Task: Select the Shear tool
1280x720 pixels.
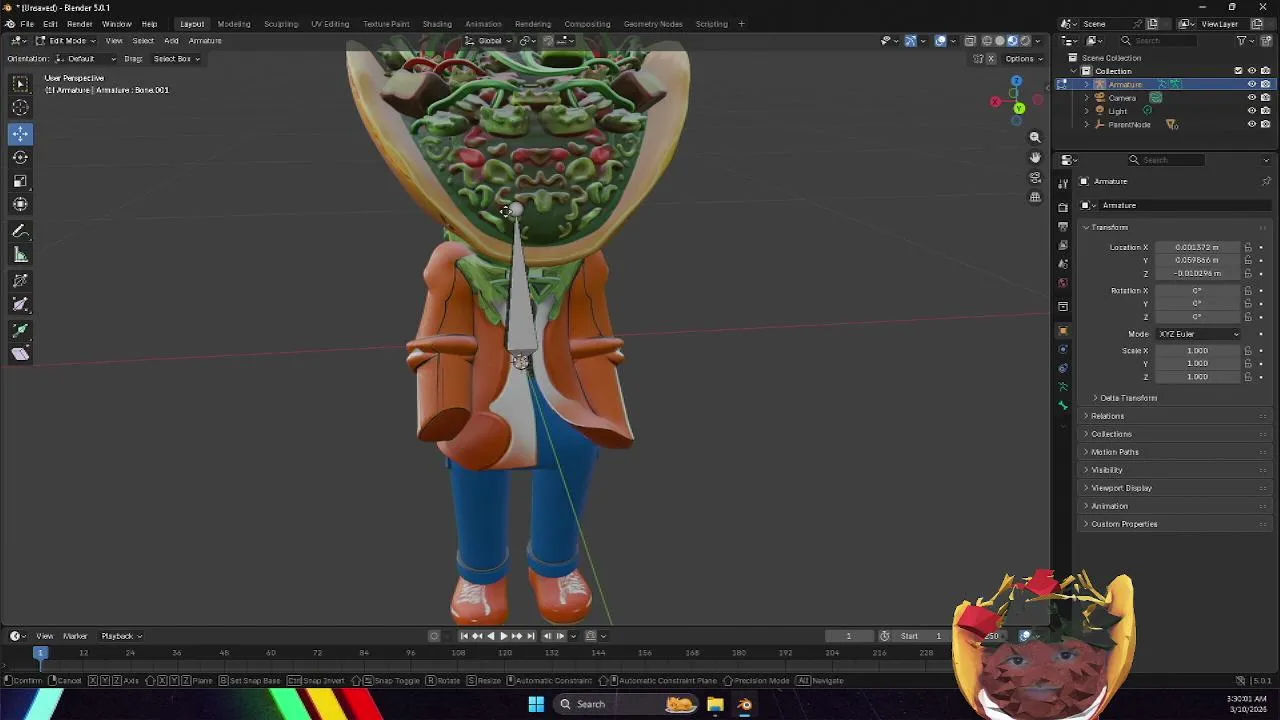Action: click(20, 354)
